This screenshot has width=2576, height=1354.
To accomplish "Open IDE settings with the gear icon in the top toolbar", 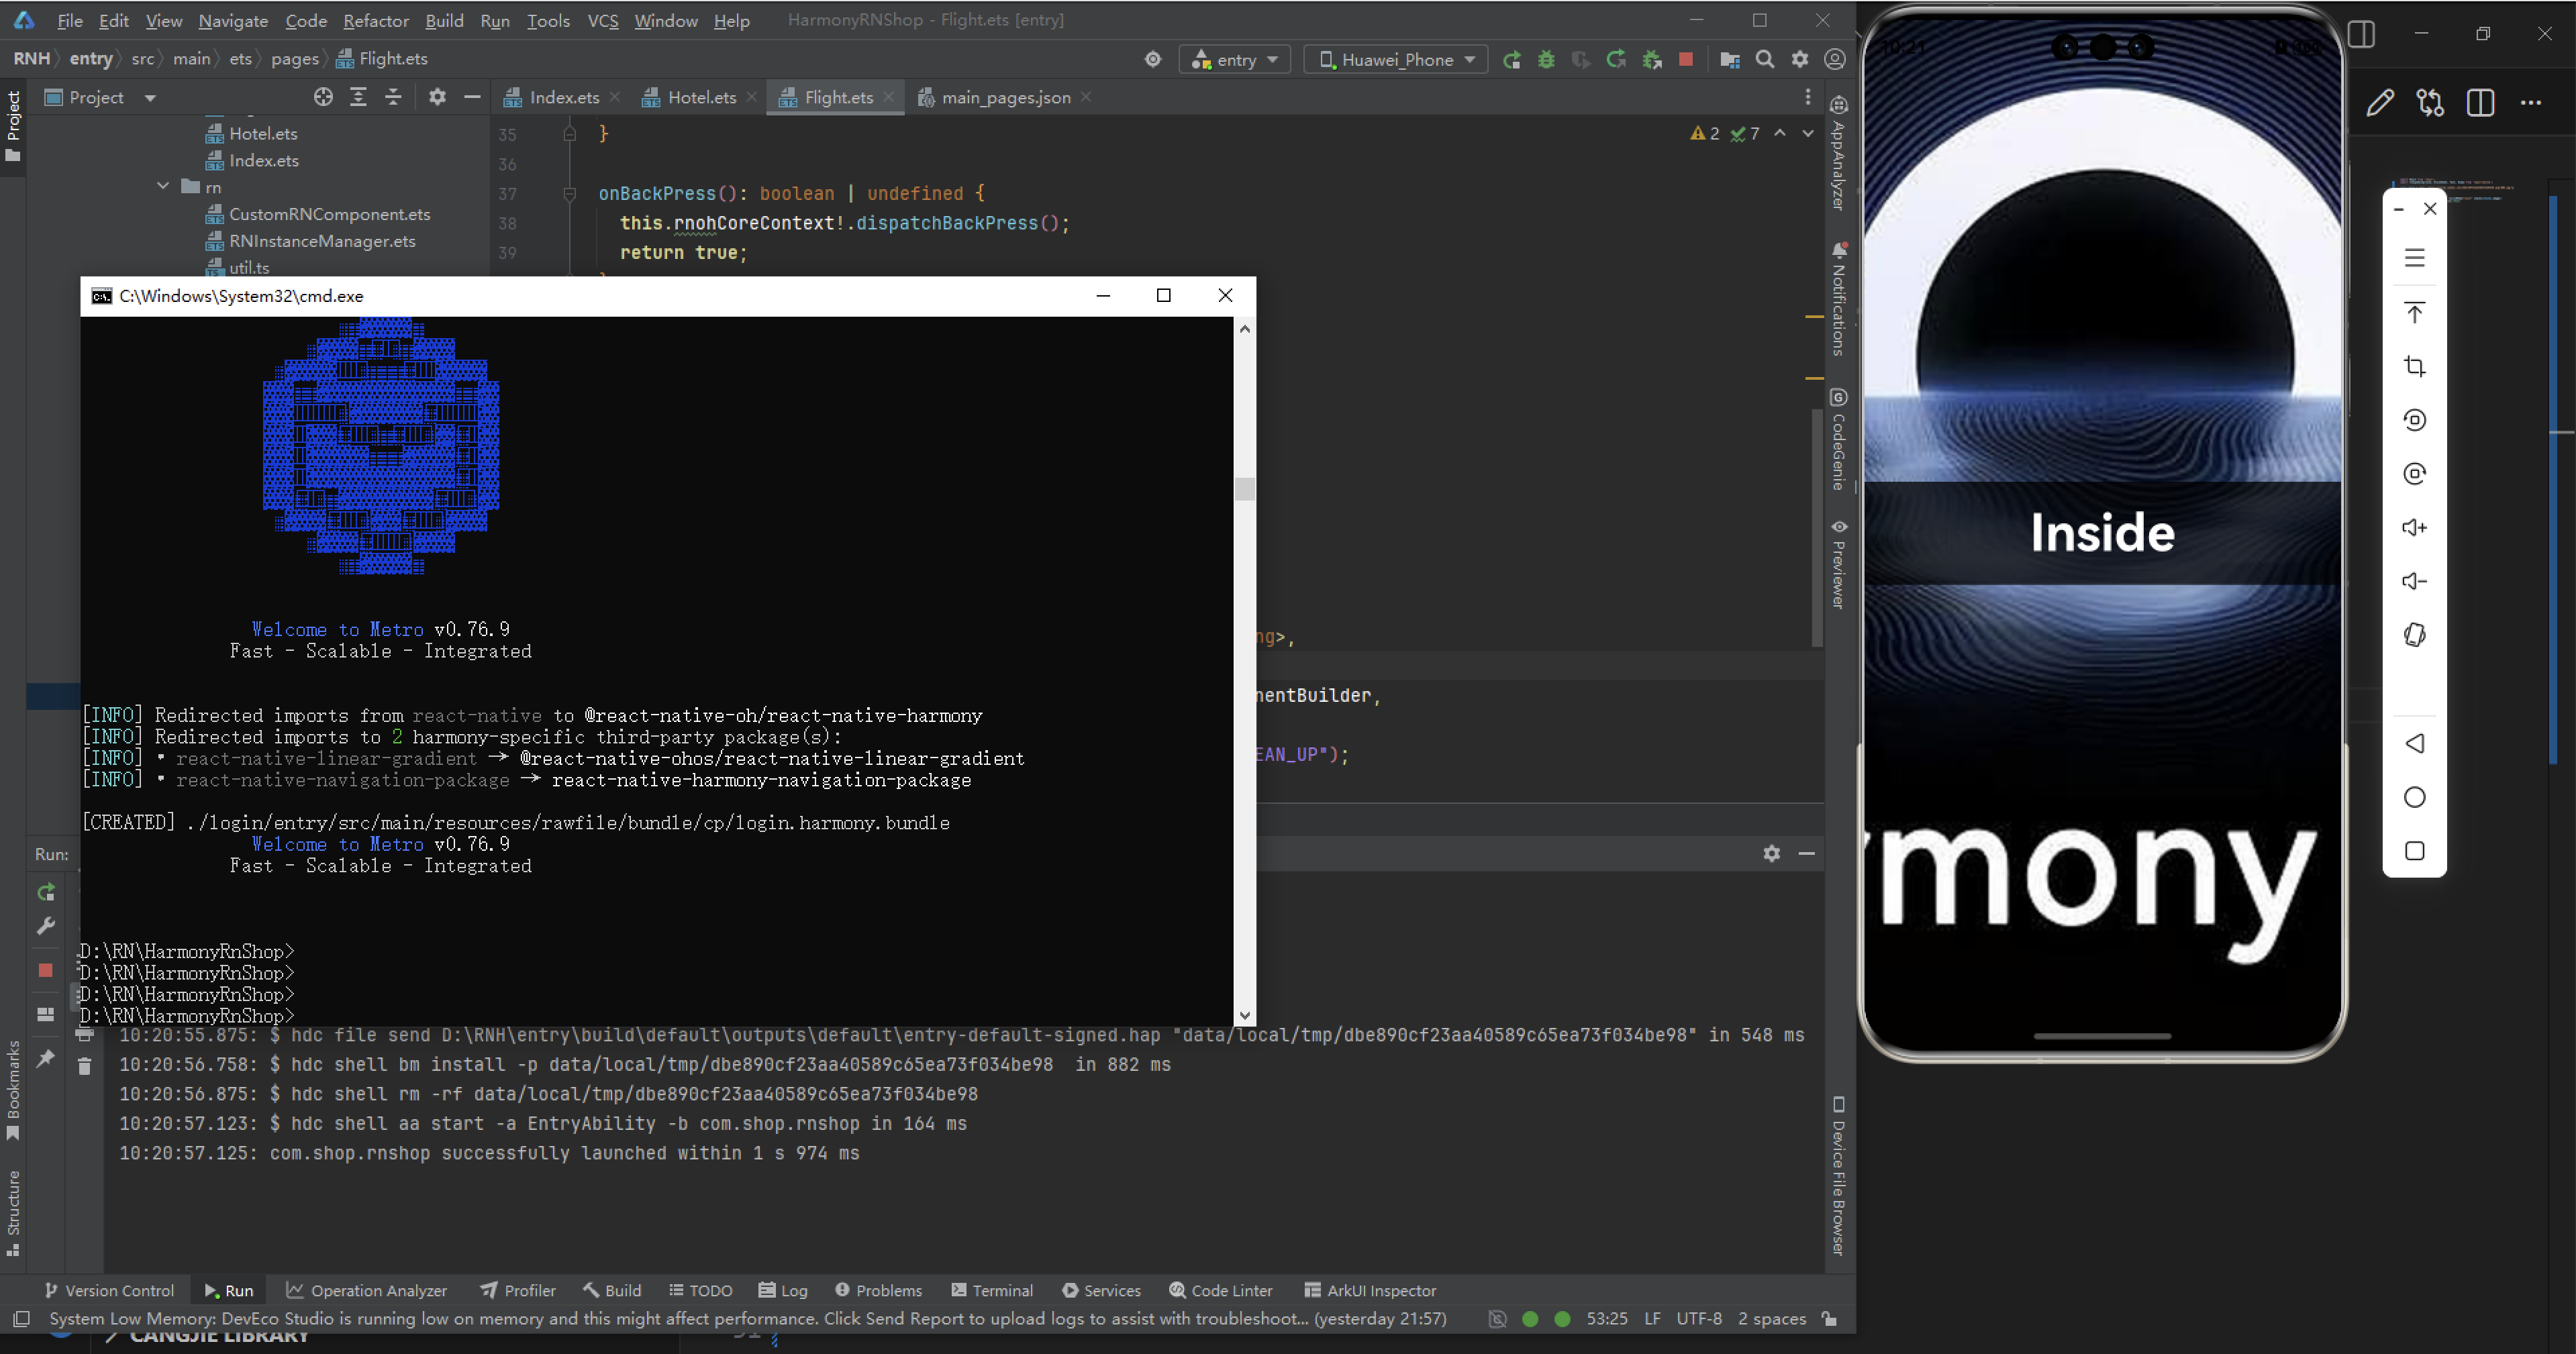I will pyautogui.click(x=1800, y=60).
